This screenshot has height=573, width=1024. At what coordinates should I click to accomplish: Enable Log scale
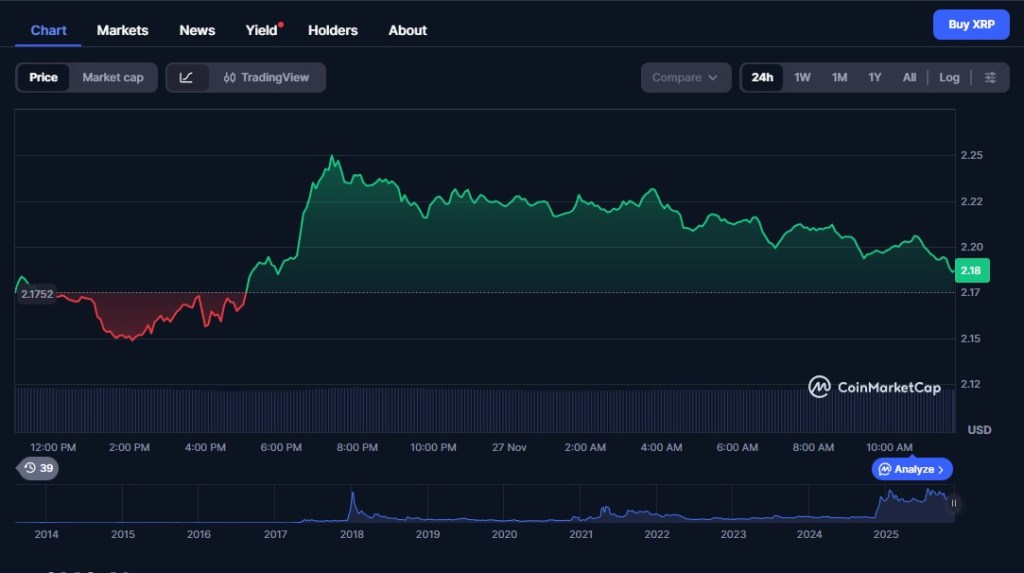[949, 78]
